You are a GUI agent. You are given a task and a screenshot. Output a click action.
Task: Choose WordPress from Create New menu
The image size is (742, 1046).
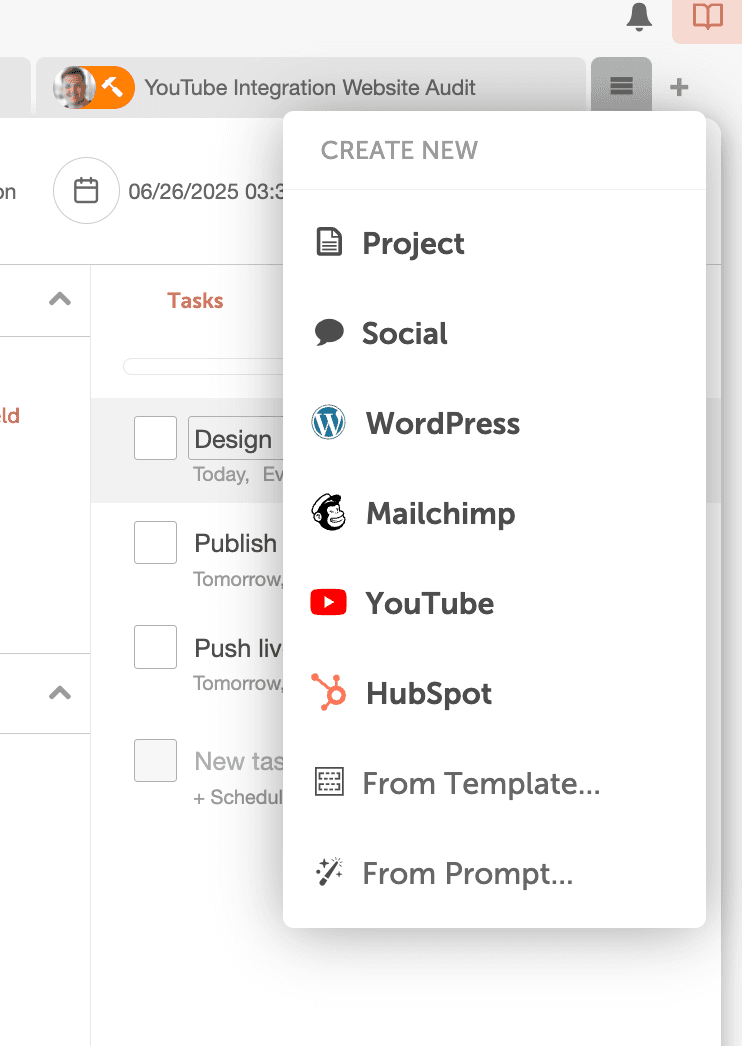[494, 423]
